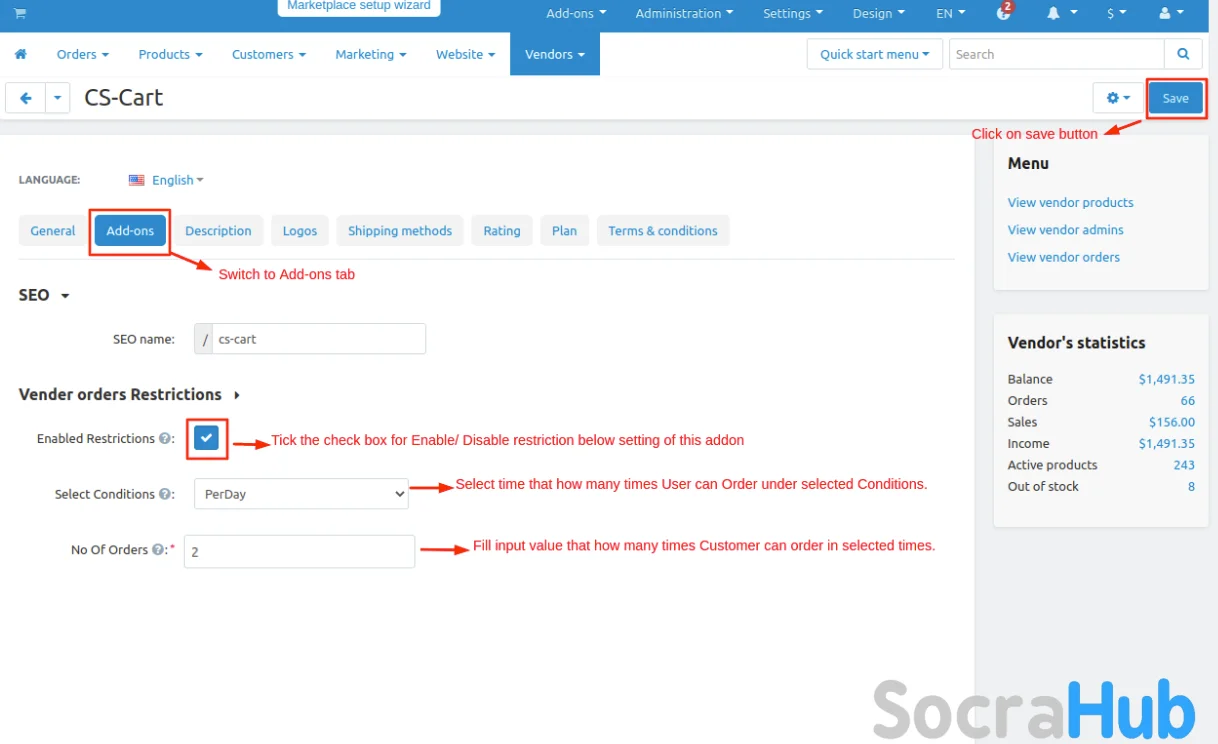Click the Save button

tap(1175, 98)
